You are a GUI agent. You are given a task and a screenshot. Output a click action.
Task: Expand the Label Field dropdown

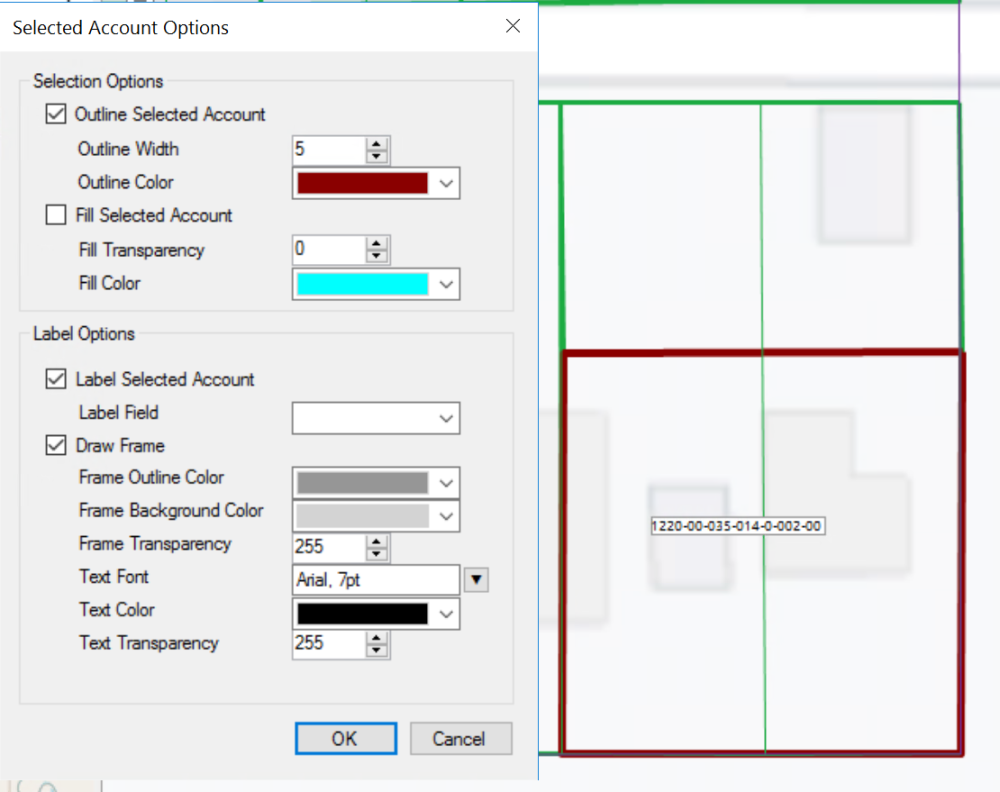446,418
